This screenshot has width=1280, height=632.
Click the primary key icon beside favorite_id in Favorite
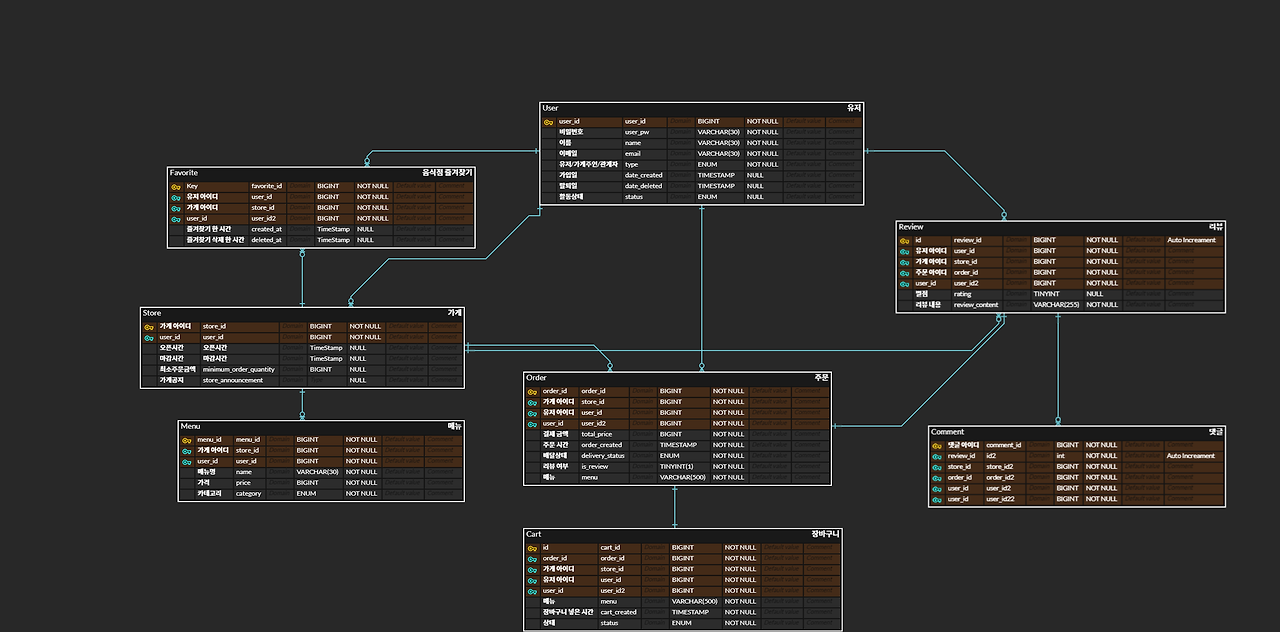176,187
